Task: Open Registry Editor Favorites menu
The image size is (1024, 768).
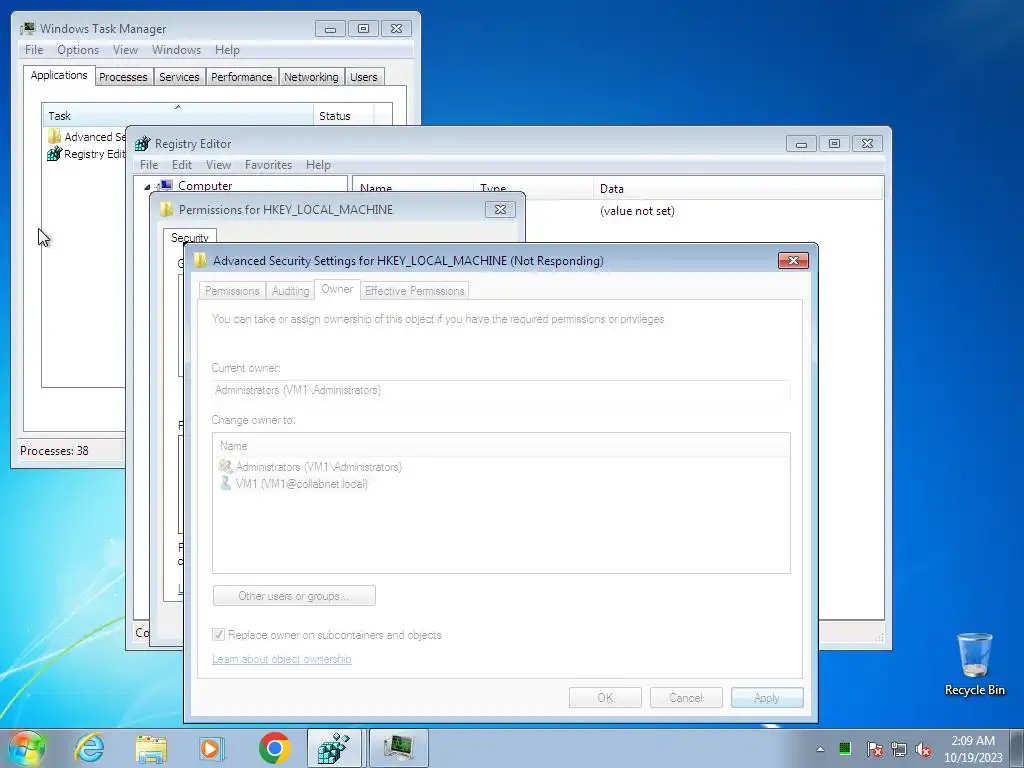Action: pyautogui.click(x=268, y=165)
